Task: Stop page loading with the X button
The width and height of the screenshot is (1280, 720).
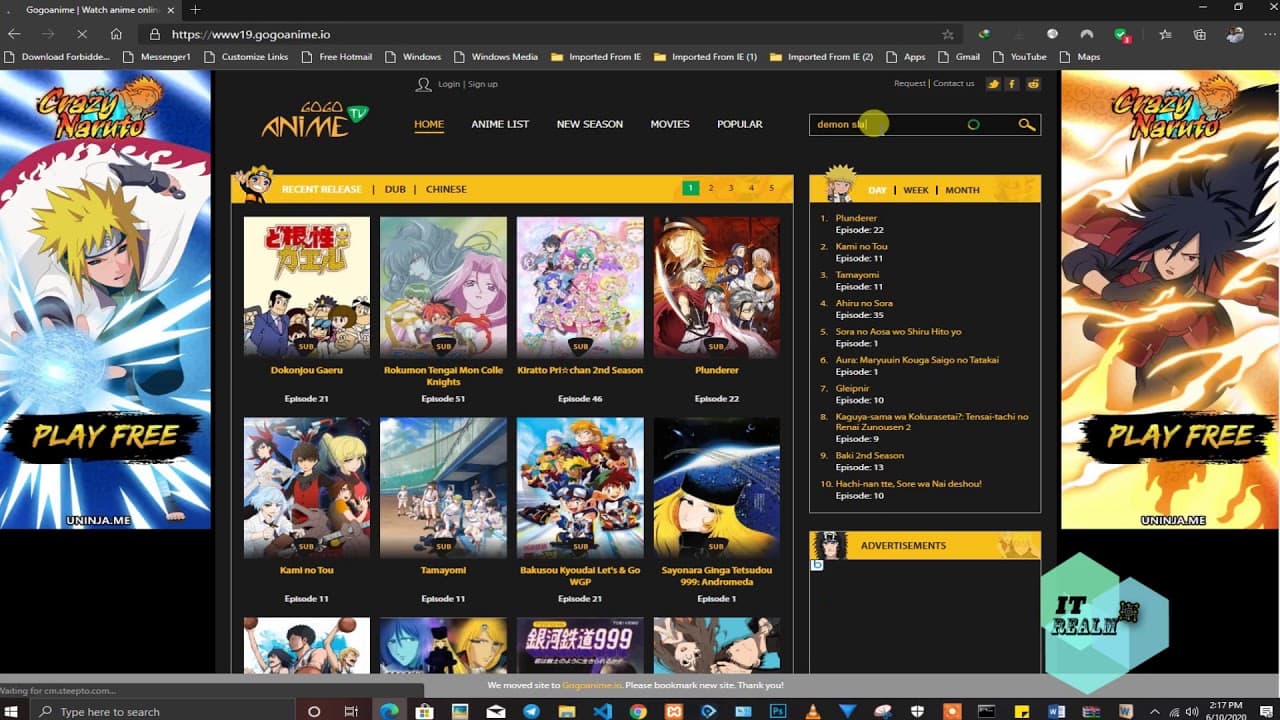Action: [81, 34]
